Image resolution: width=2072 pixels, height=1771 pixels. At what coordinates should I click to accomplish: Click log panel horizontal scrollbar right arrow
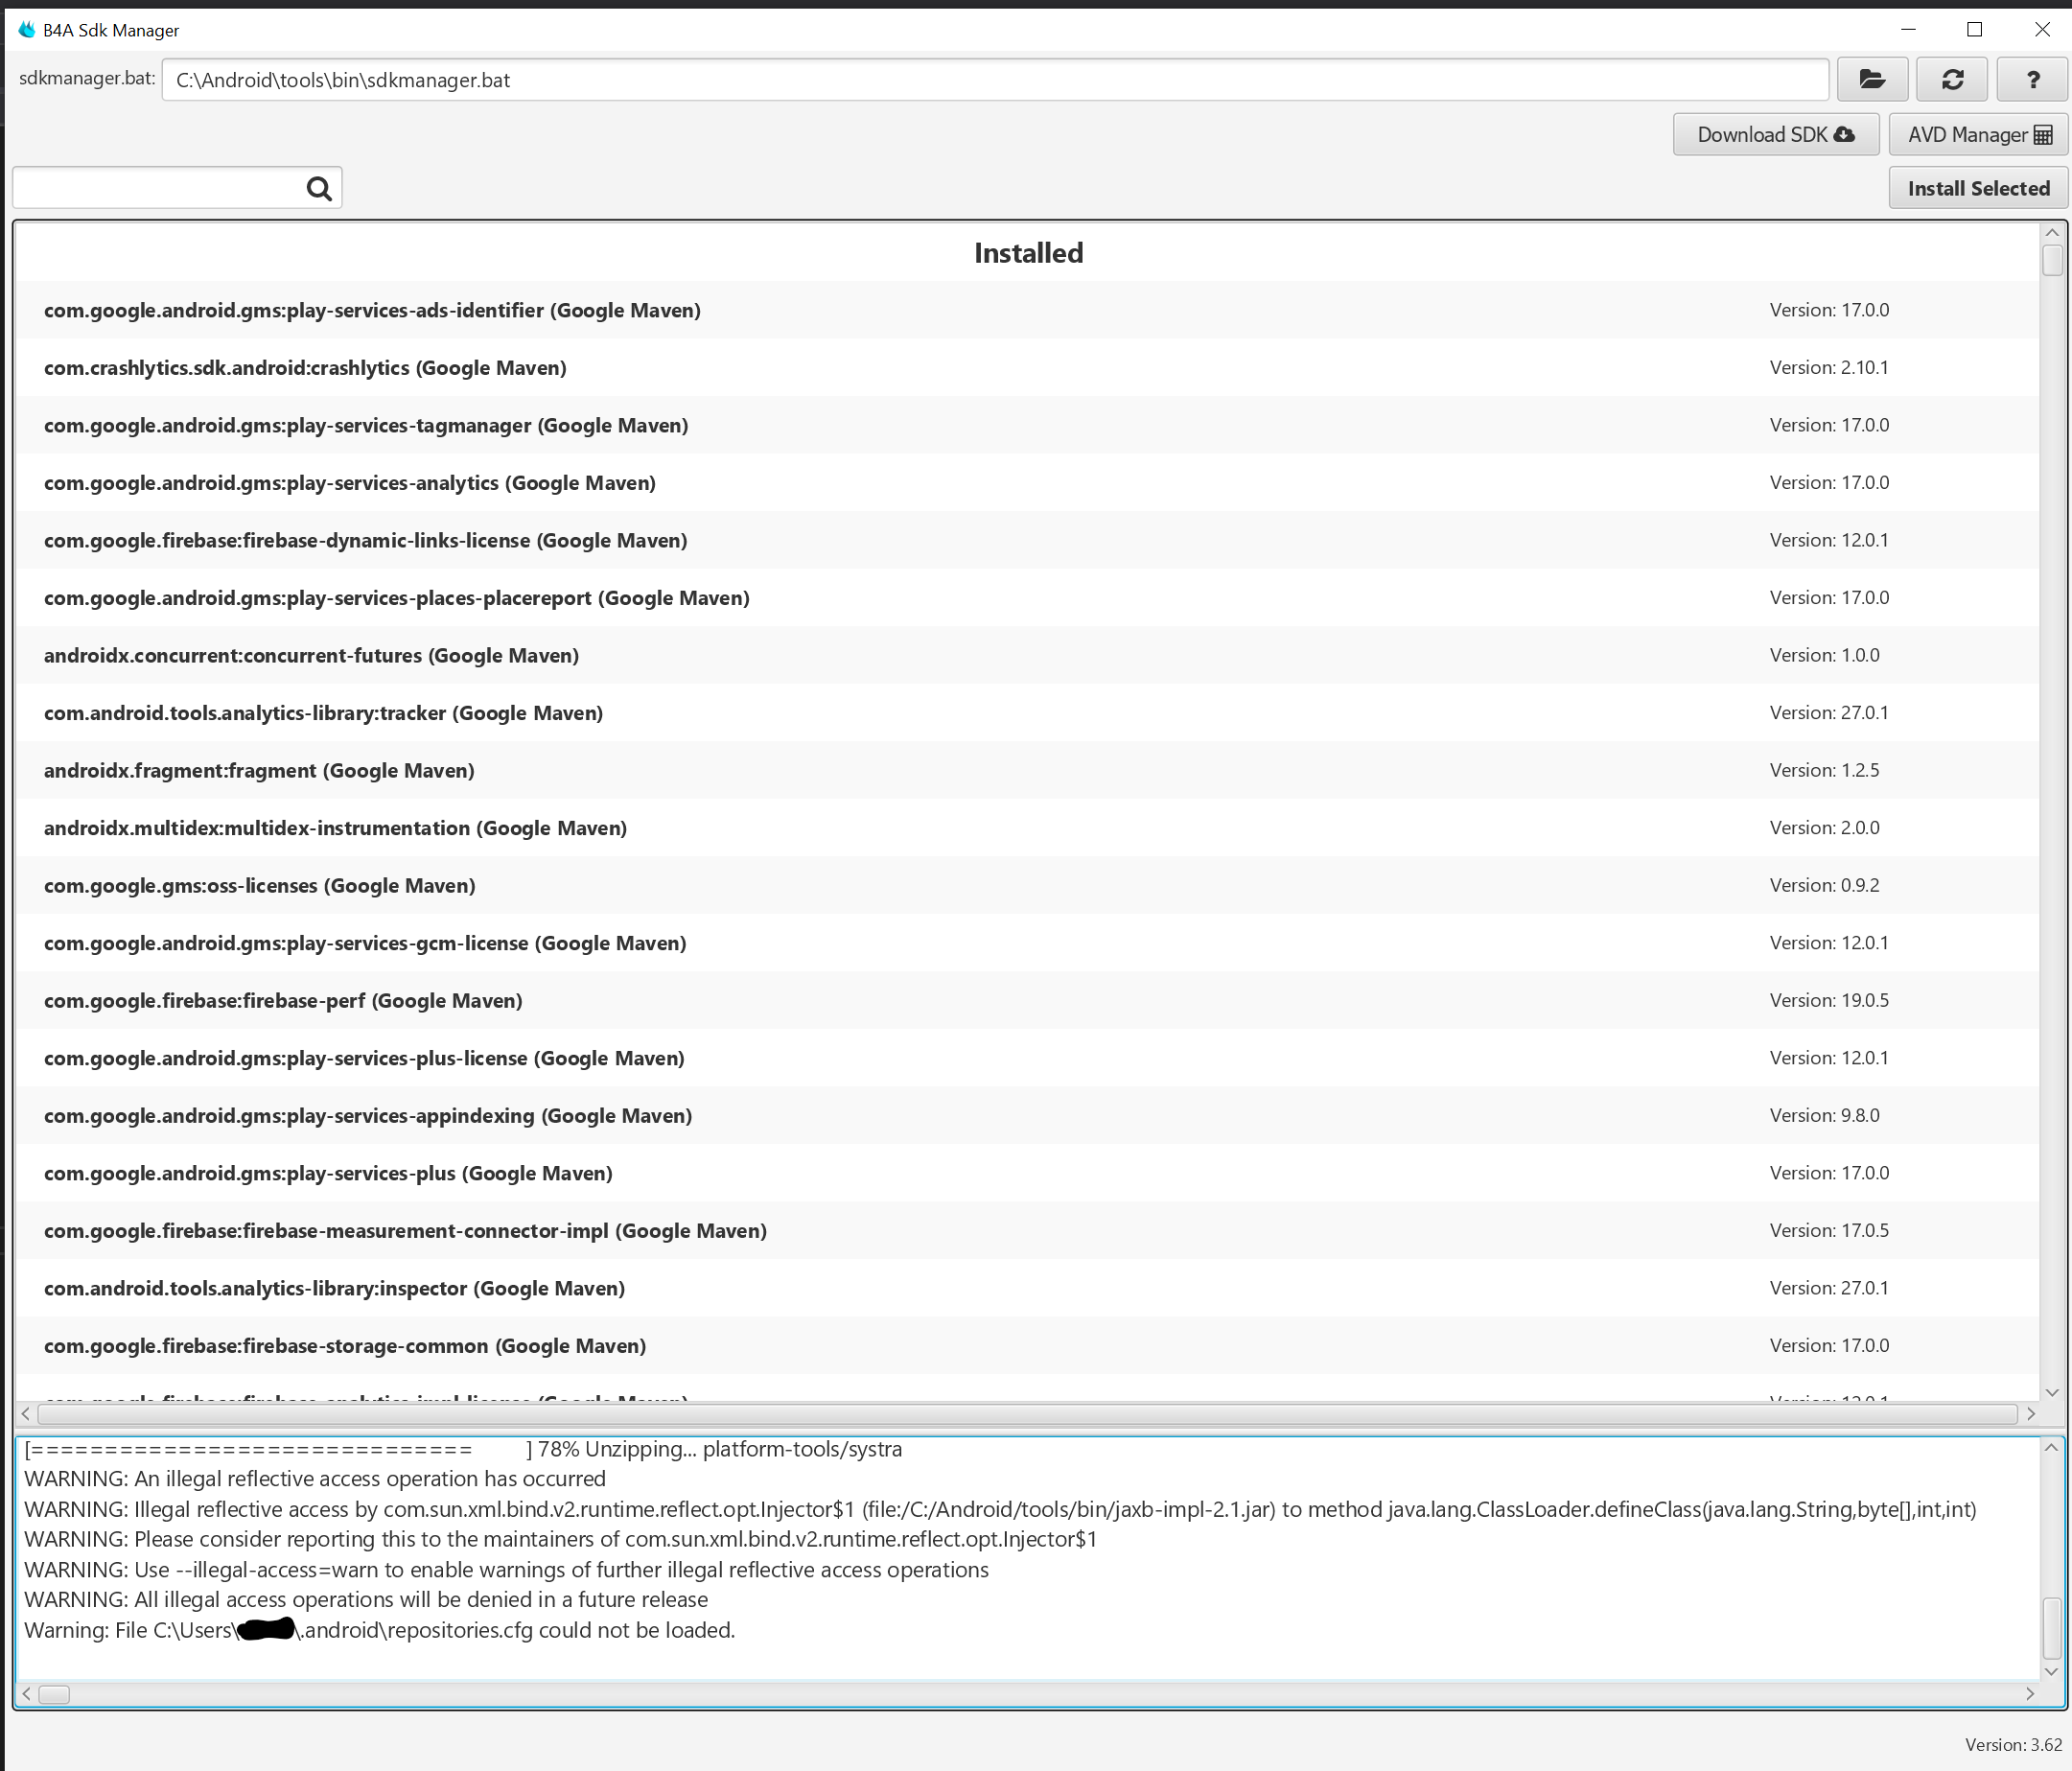click(x=2030, y=1694)
